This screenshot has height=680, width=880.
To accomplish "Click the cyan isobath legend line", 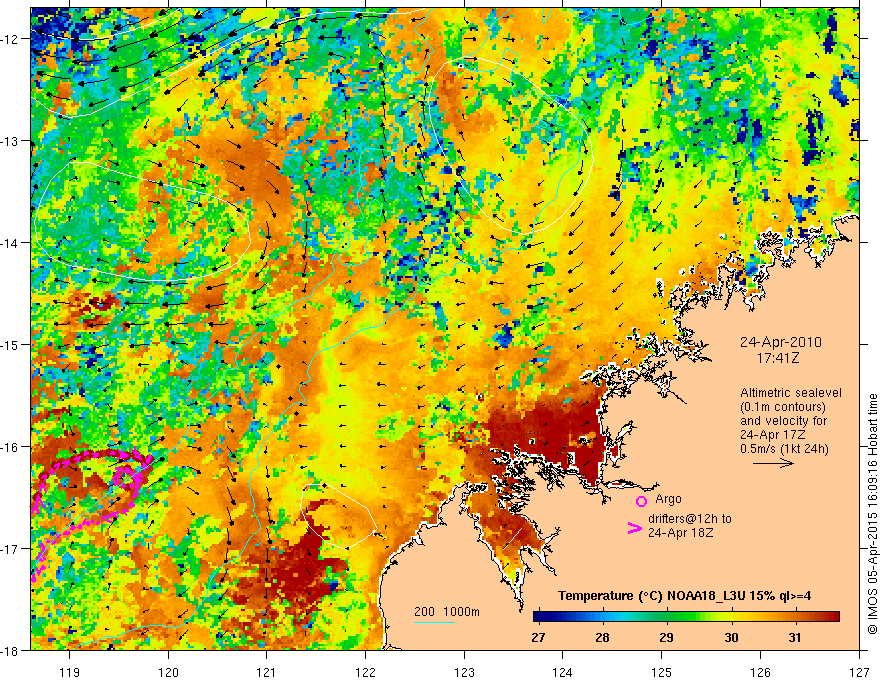I will click(434, 622).
